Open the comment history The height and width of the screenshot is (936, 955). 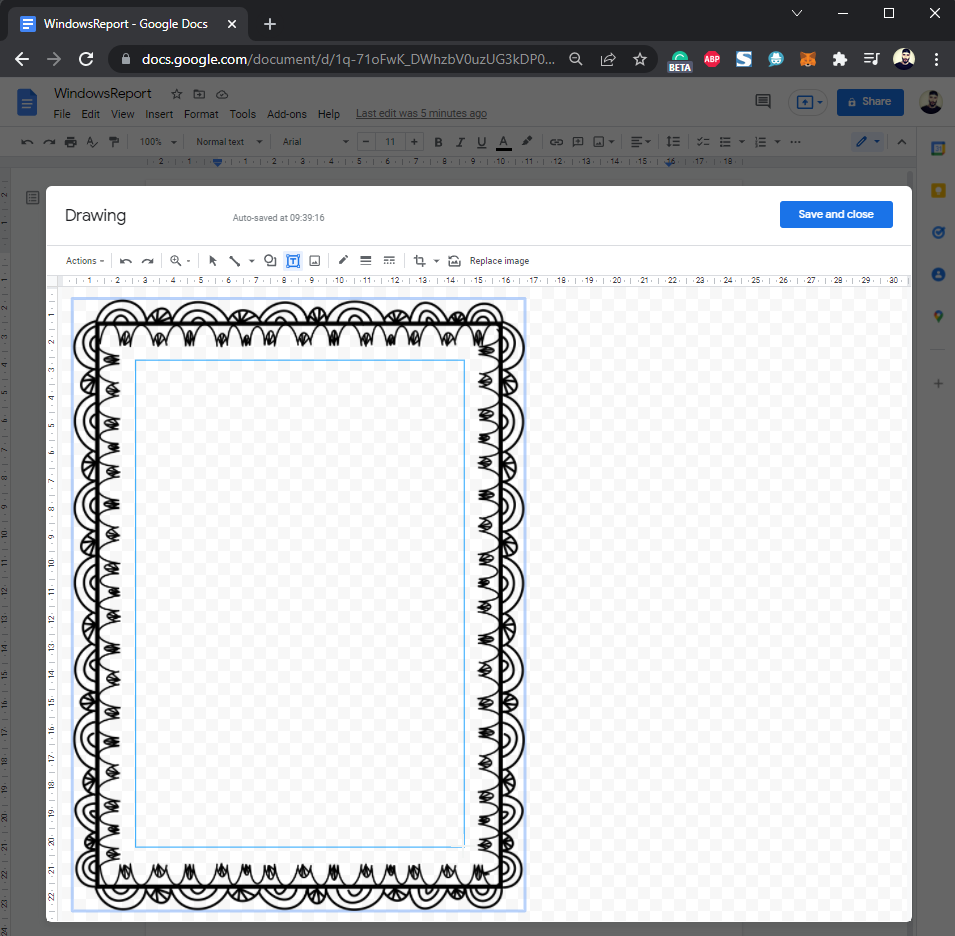(x=763, y=102)
